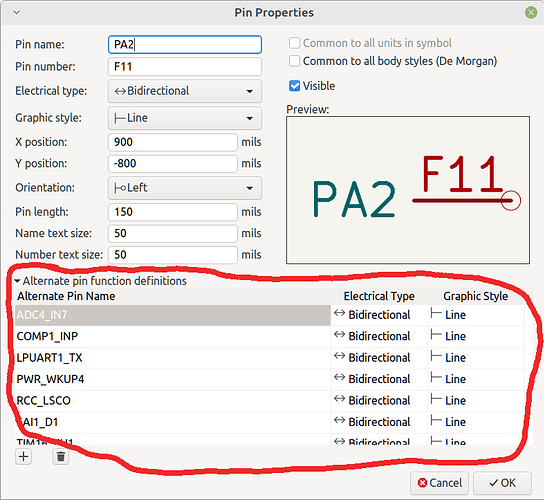Screen dimensions: 544x500
Task: Click bidirectional icon in PWR_WKUP4 row
Action: [x=339, y=378]
